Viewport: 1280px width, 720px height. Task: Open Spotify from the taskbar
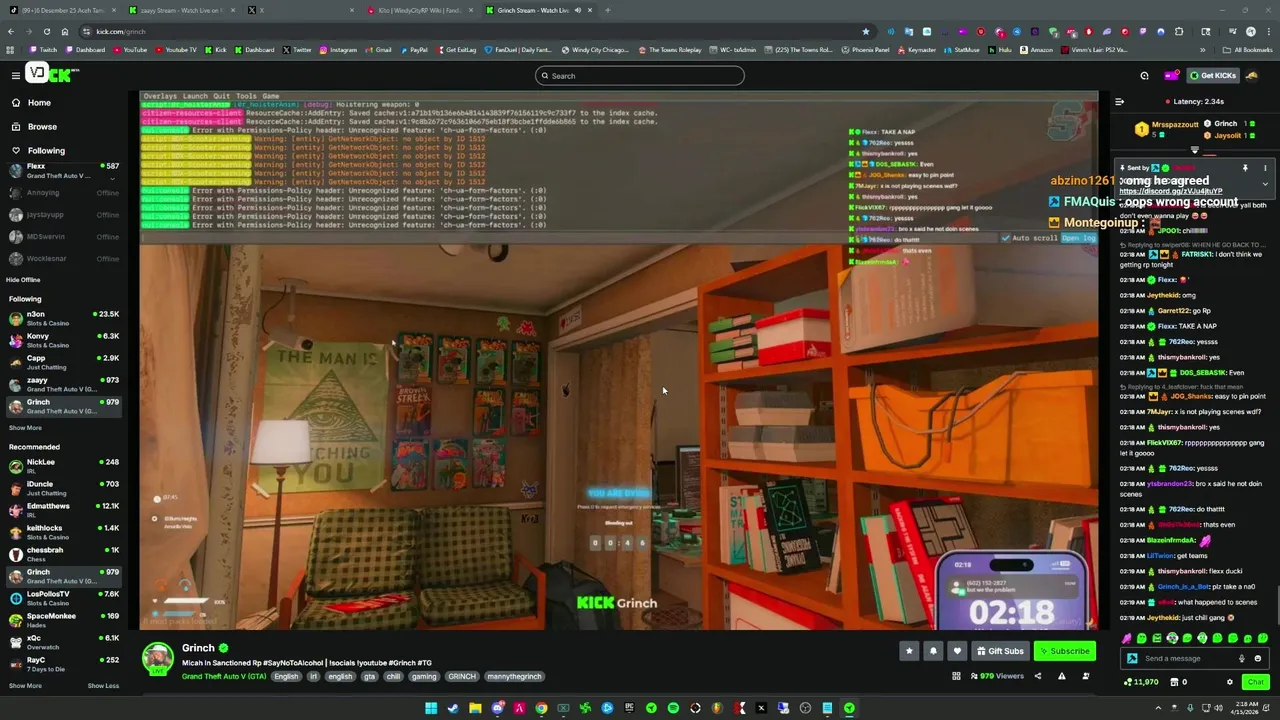673,708
